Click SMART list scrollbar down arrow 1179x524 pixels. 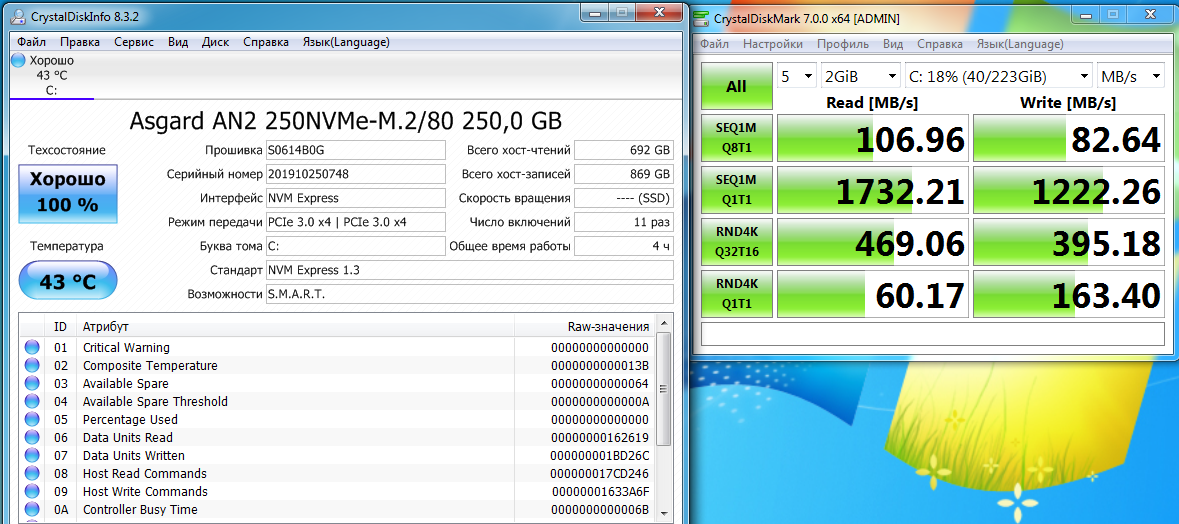click(x=663, y=513)
